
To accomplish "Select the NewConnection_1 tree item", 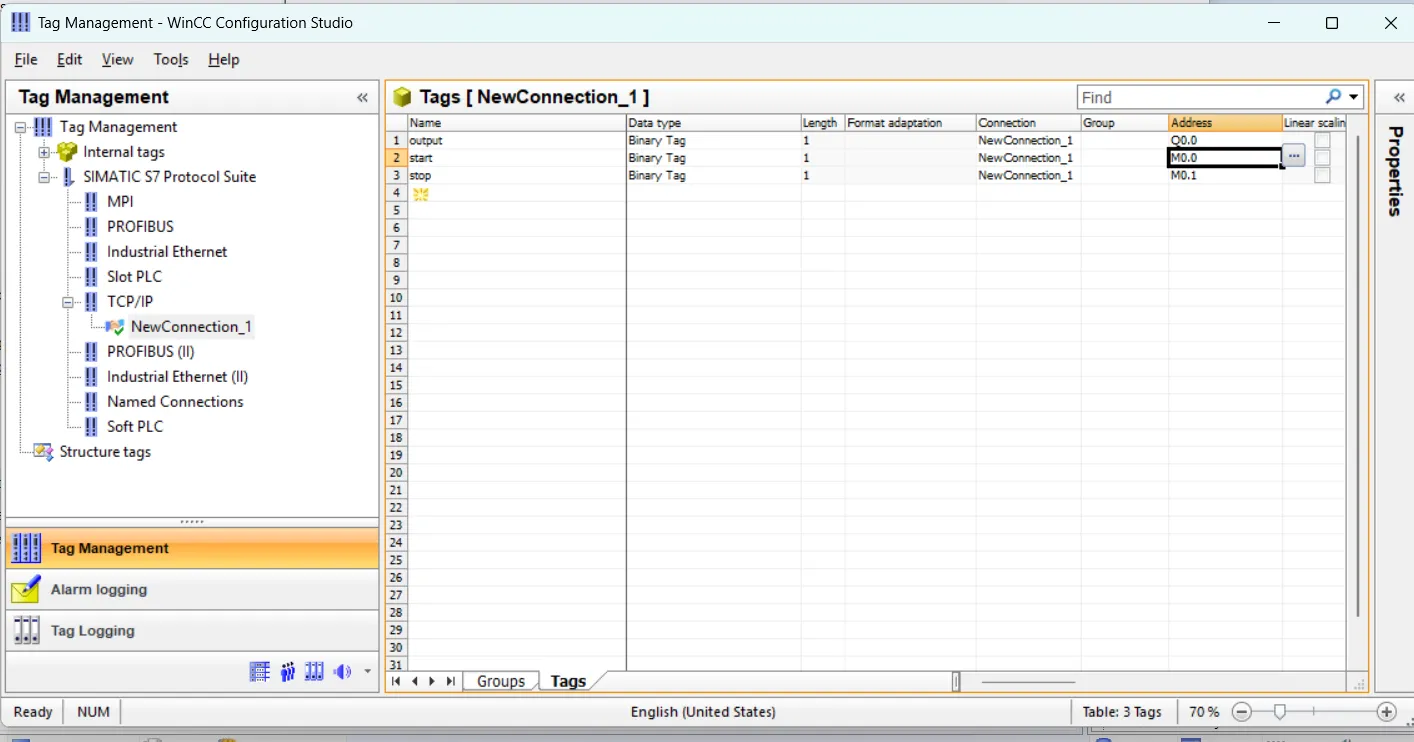I will pos(191,327).
